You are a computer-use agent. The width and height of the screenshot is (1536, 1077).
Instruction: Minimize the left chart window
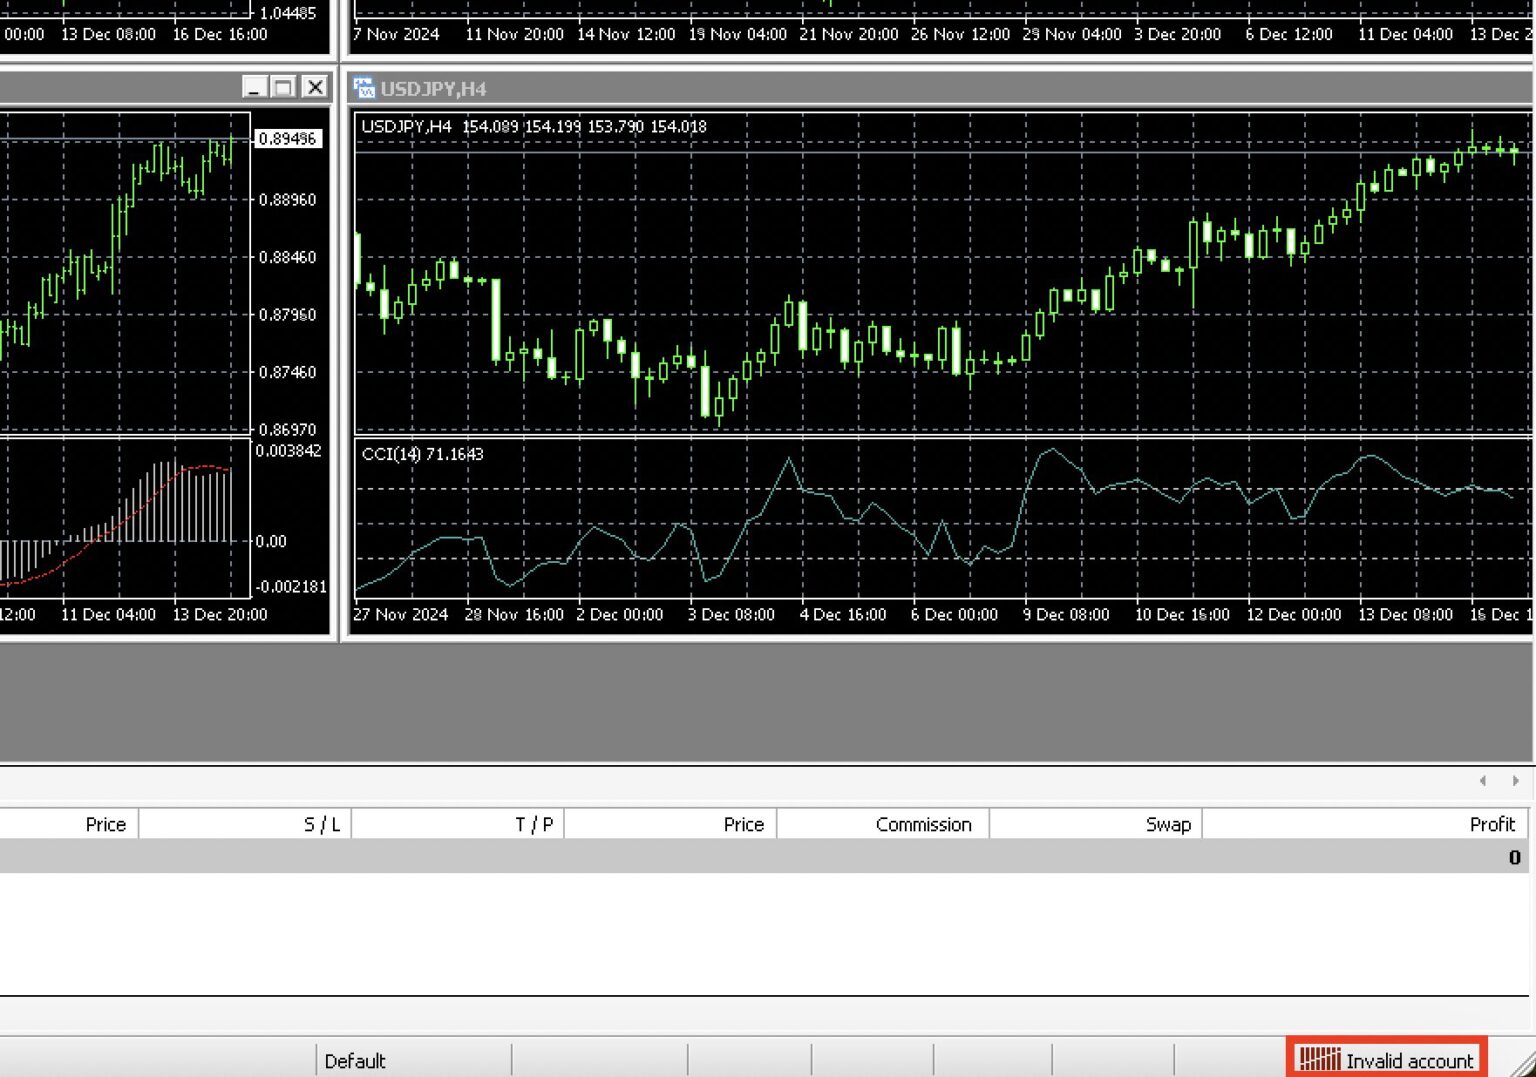(x=255, y=87)
